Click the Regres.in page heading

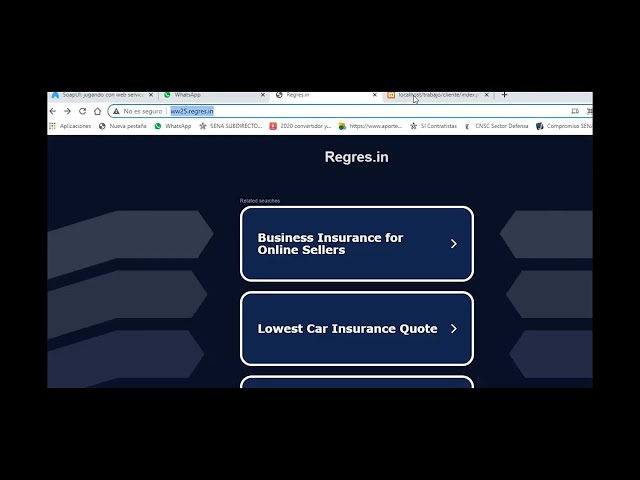click(357, 157)
